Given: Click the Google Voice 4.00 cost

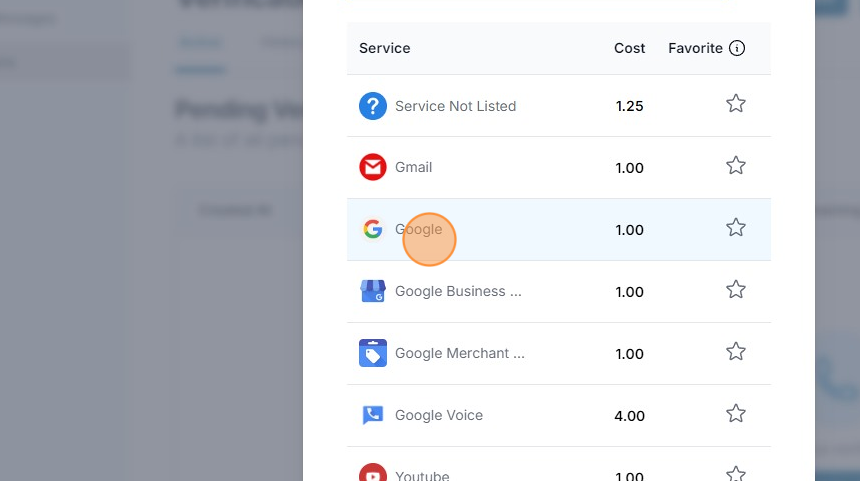Looking at the screenshot, I should (x=629, y=416).
